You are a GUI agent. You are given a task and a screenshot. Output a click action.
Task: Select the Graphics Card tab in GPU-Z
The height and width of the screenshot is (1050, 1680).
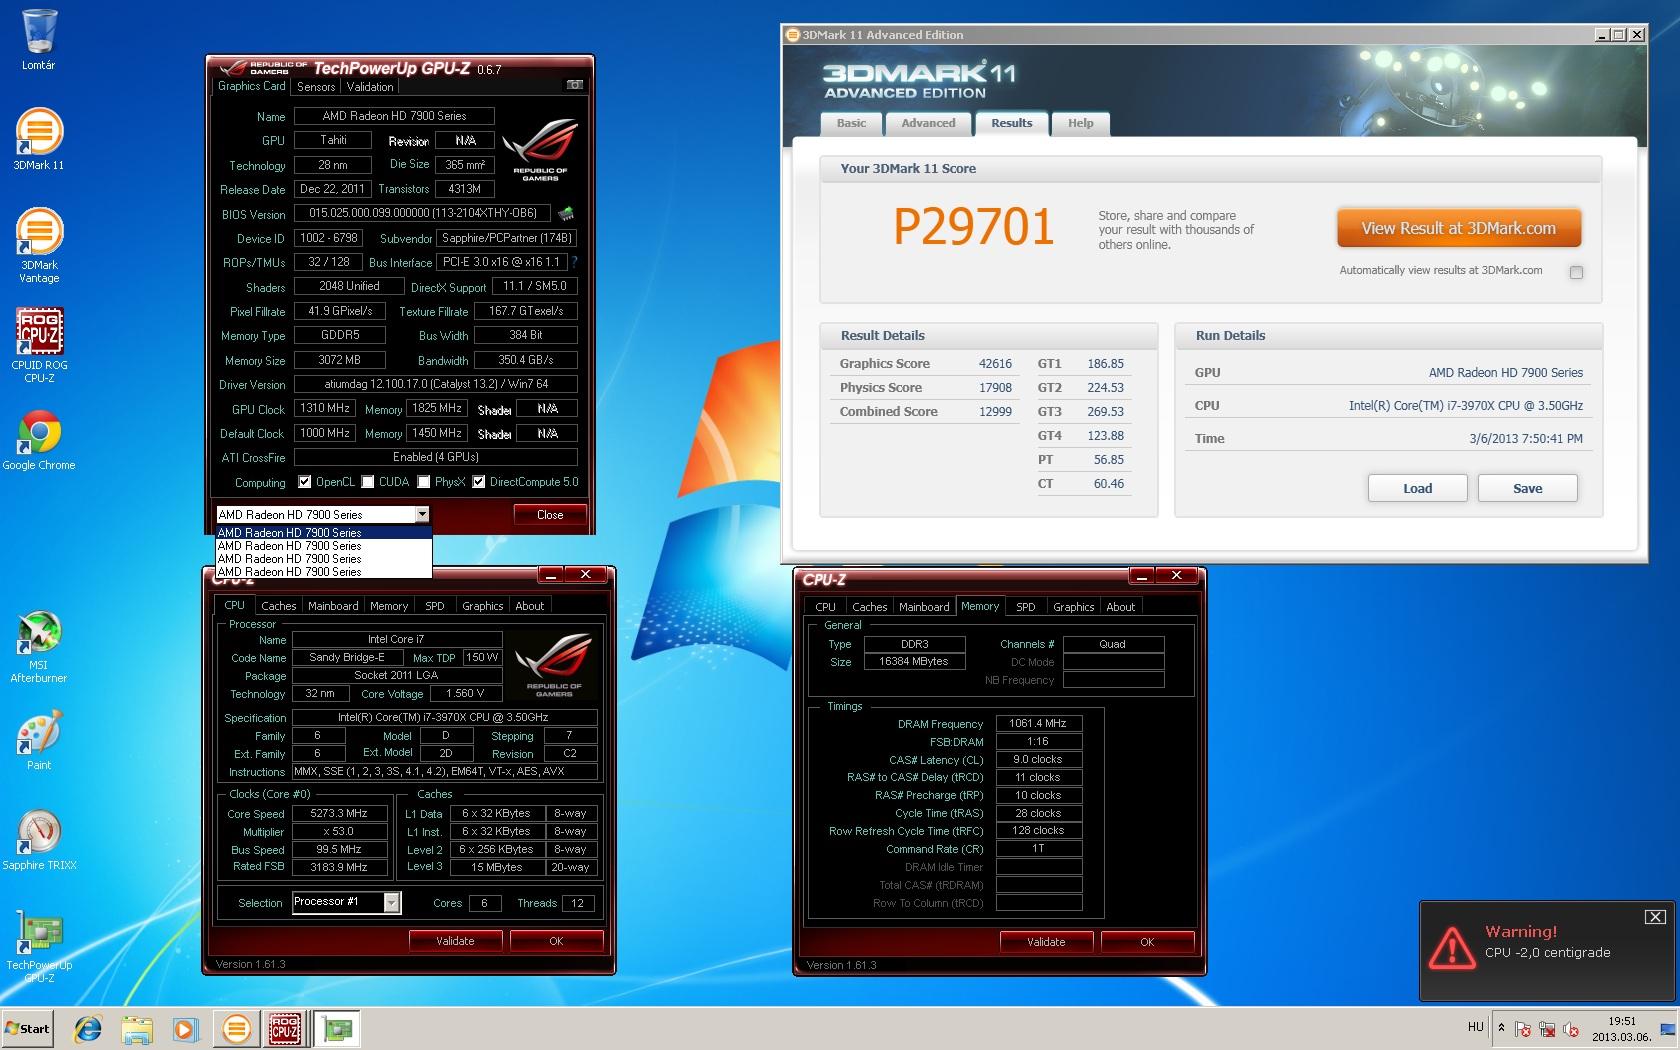(x=252, y=86)
